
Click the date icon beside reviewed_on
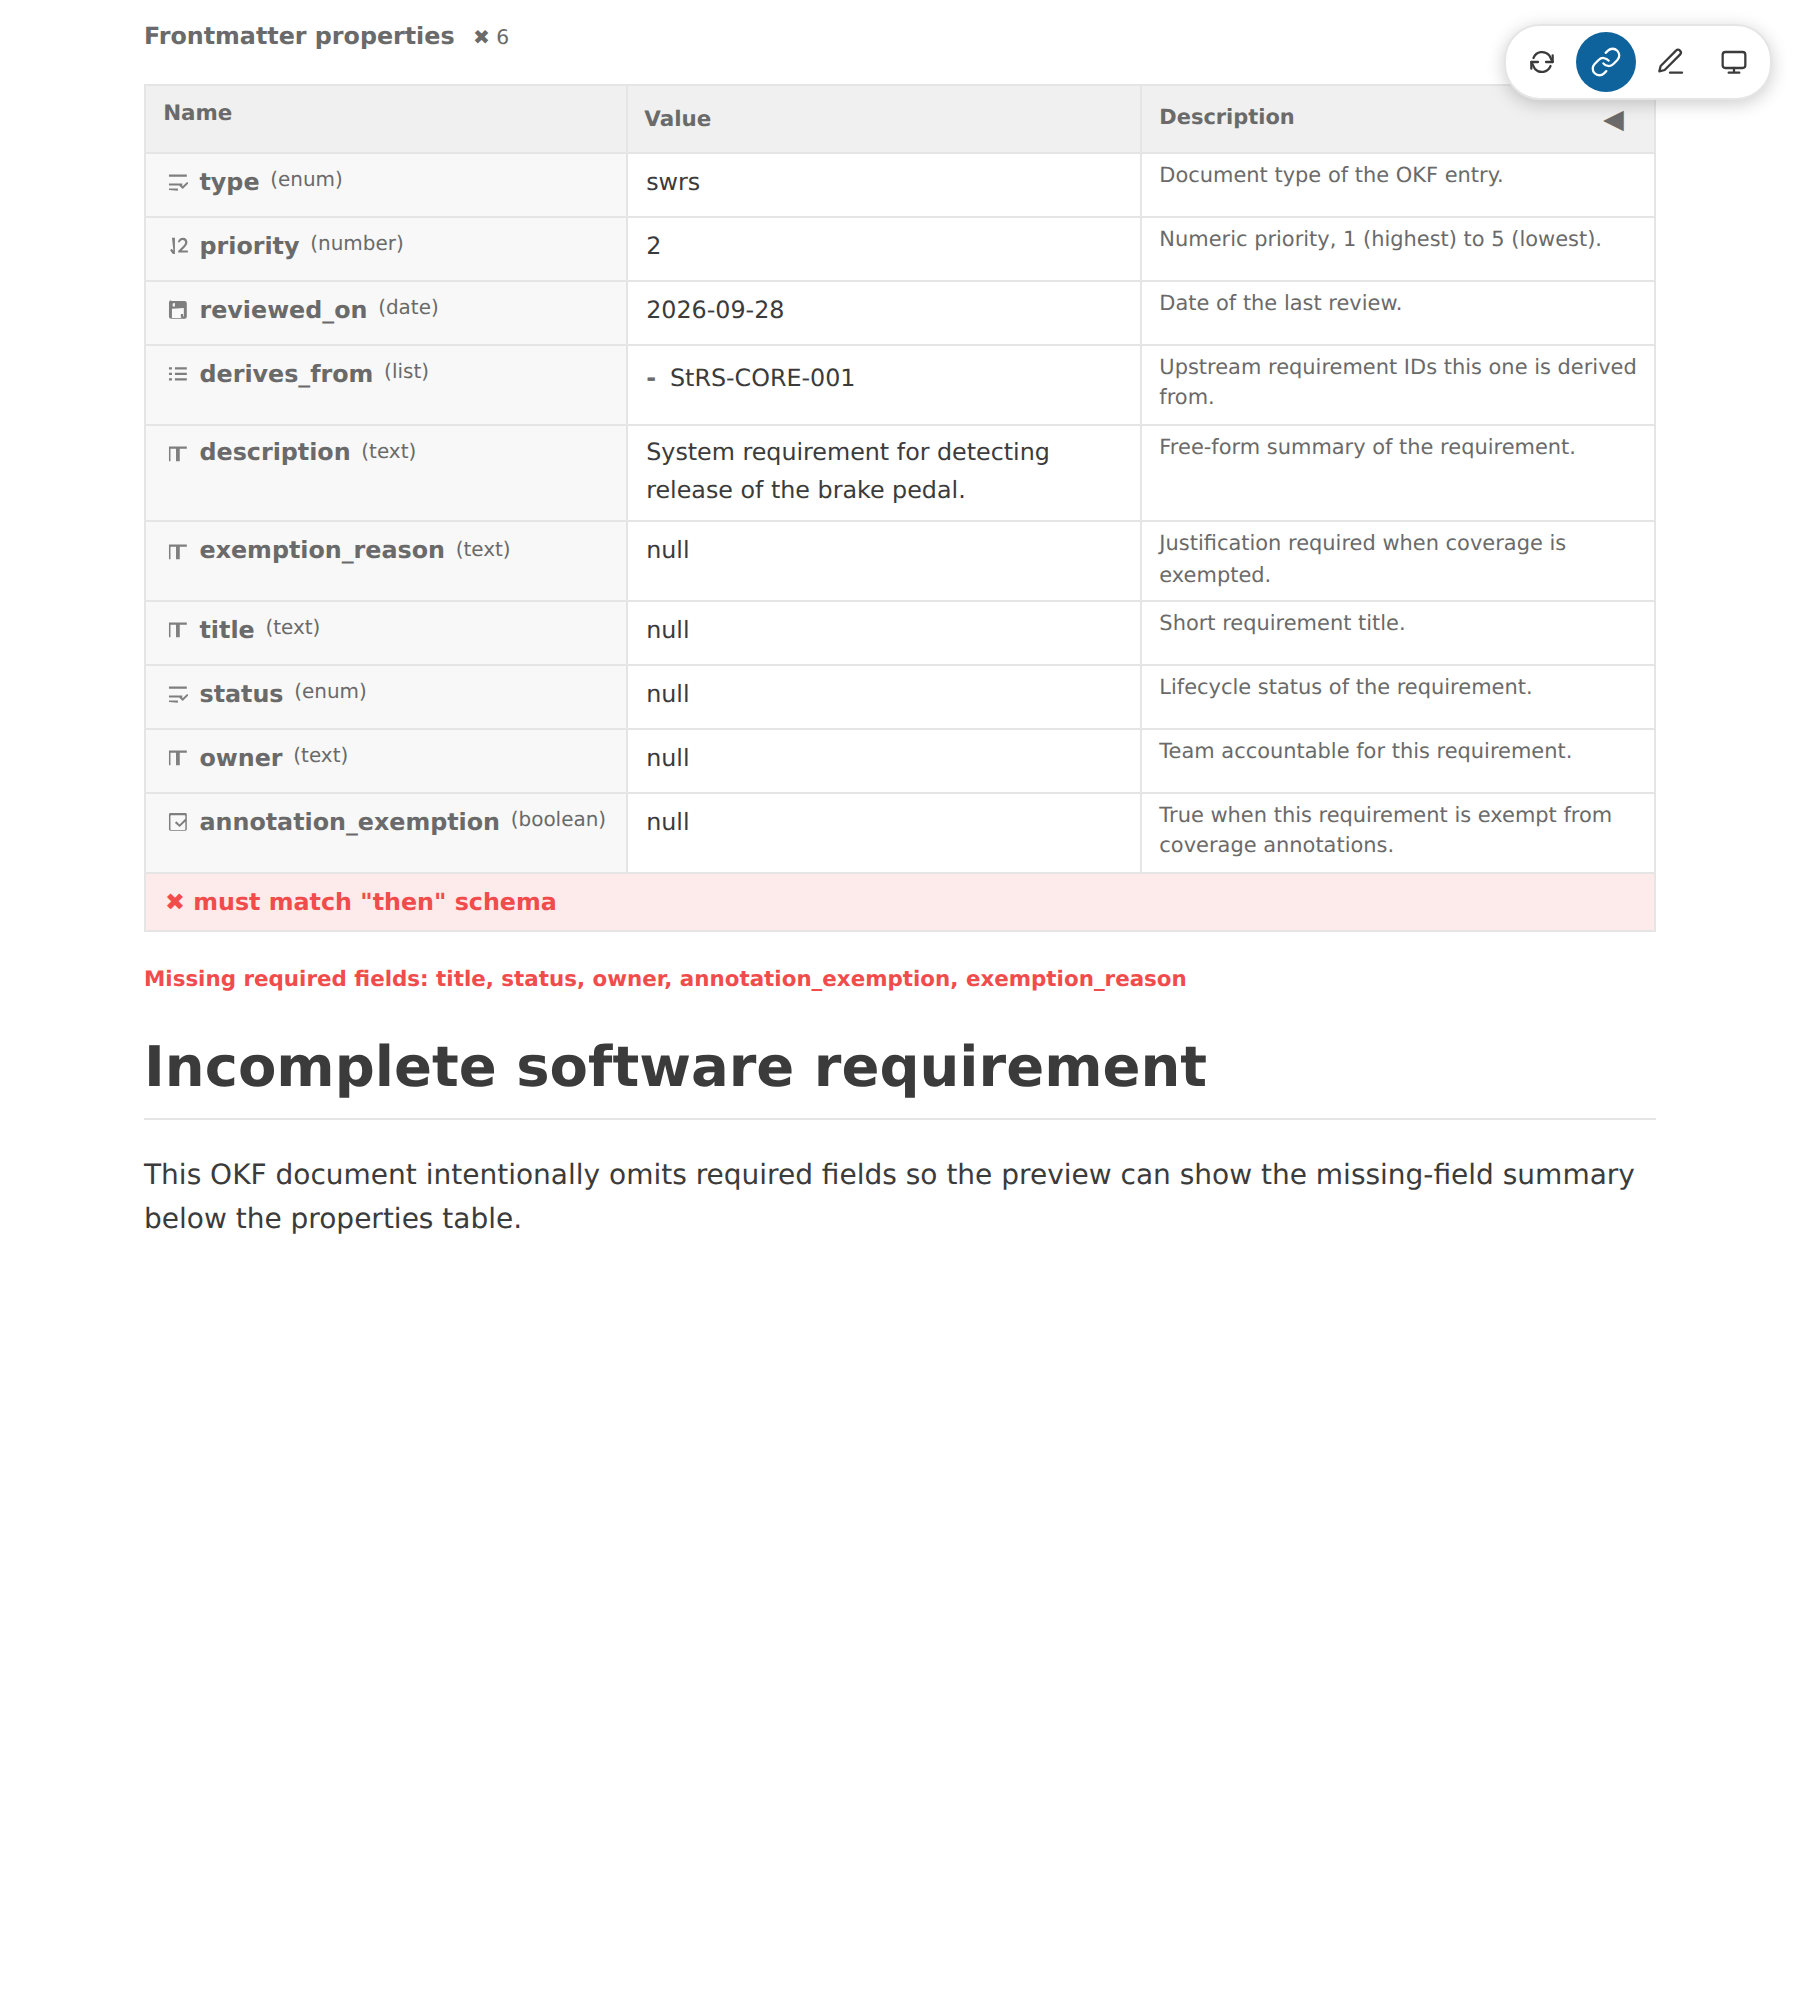[178, 310]
